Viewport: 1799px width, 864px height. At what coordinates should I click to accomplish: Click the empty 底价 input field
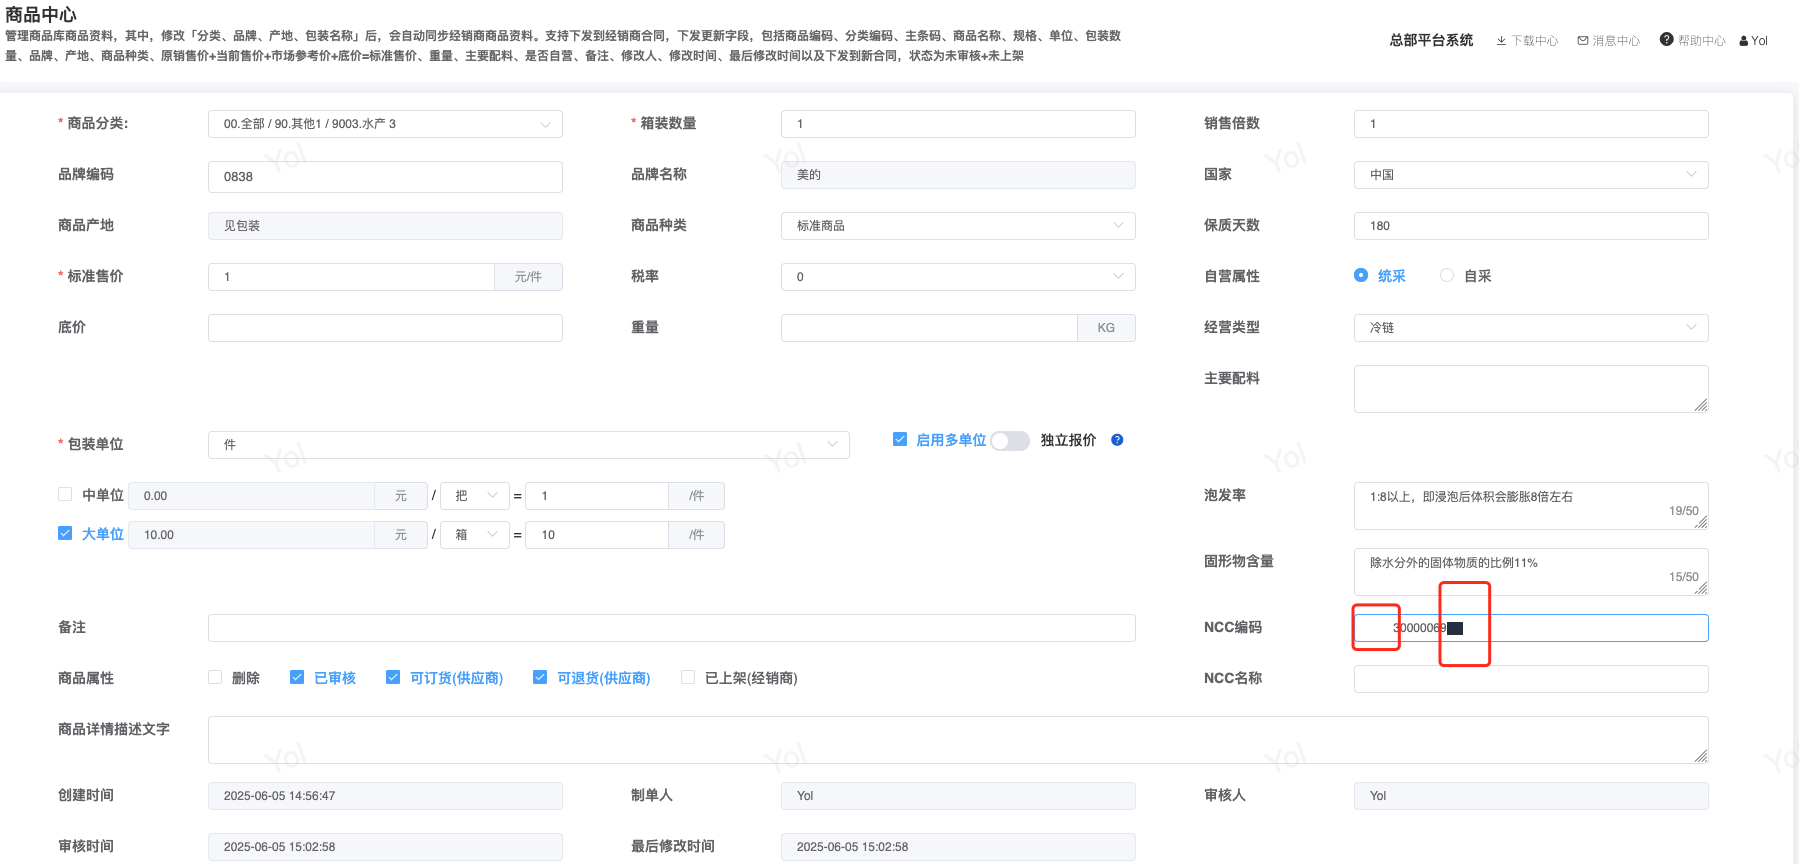click(x=385, y=328)
